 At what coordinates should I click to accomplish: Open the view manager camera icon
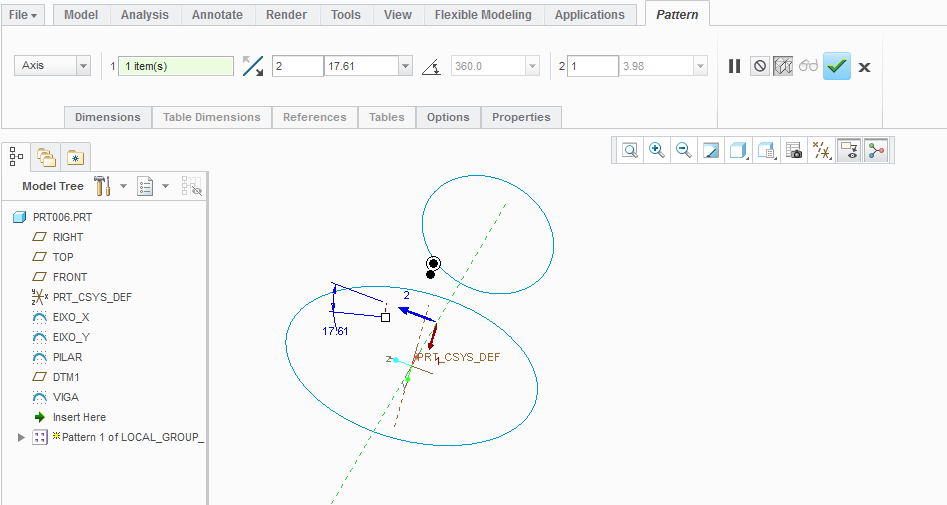pos(794,150)
